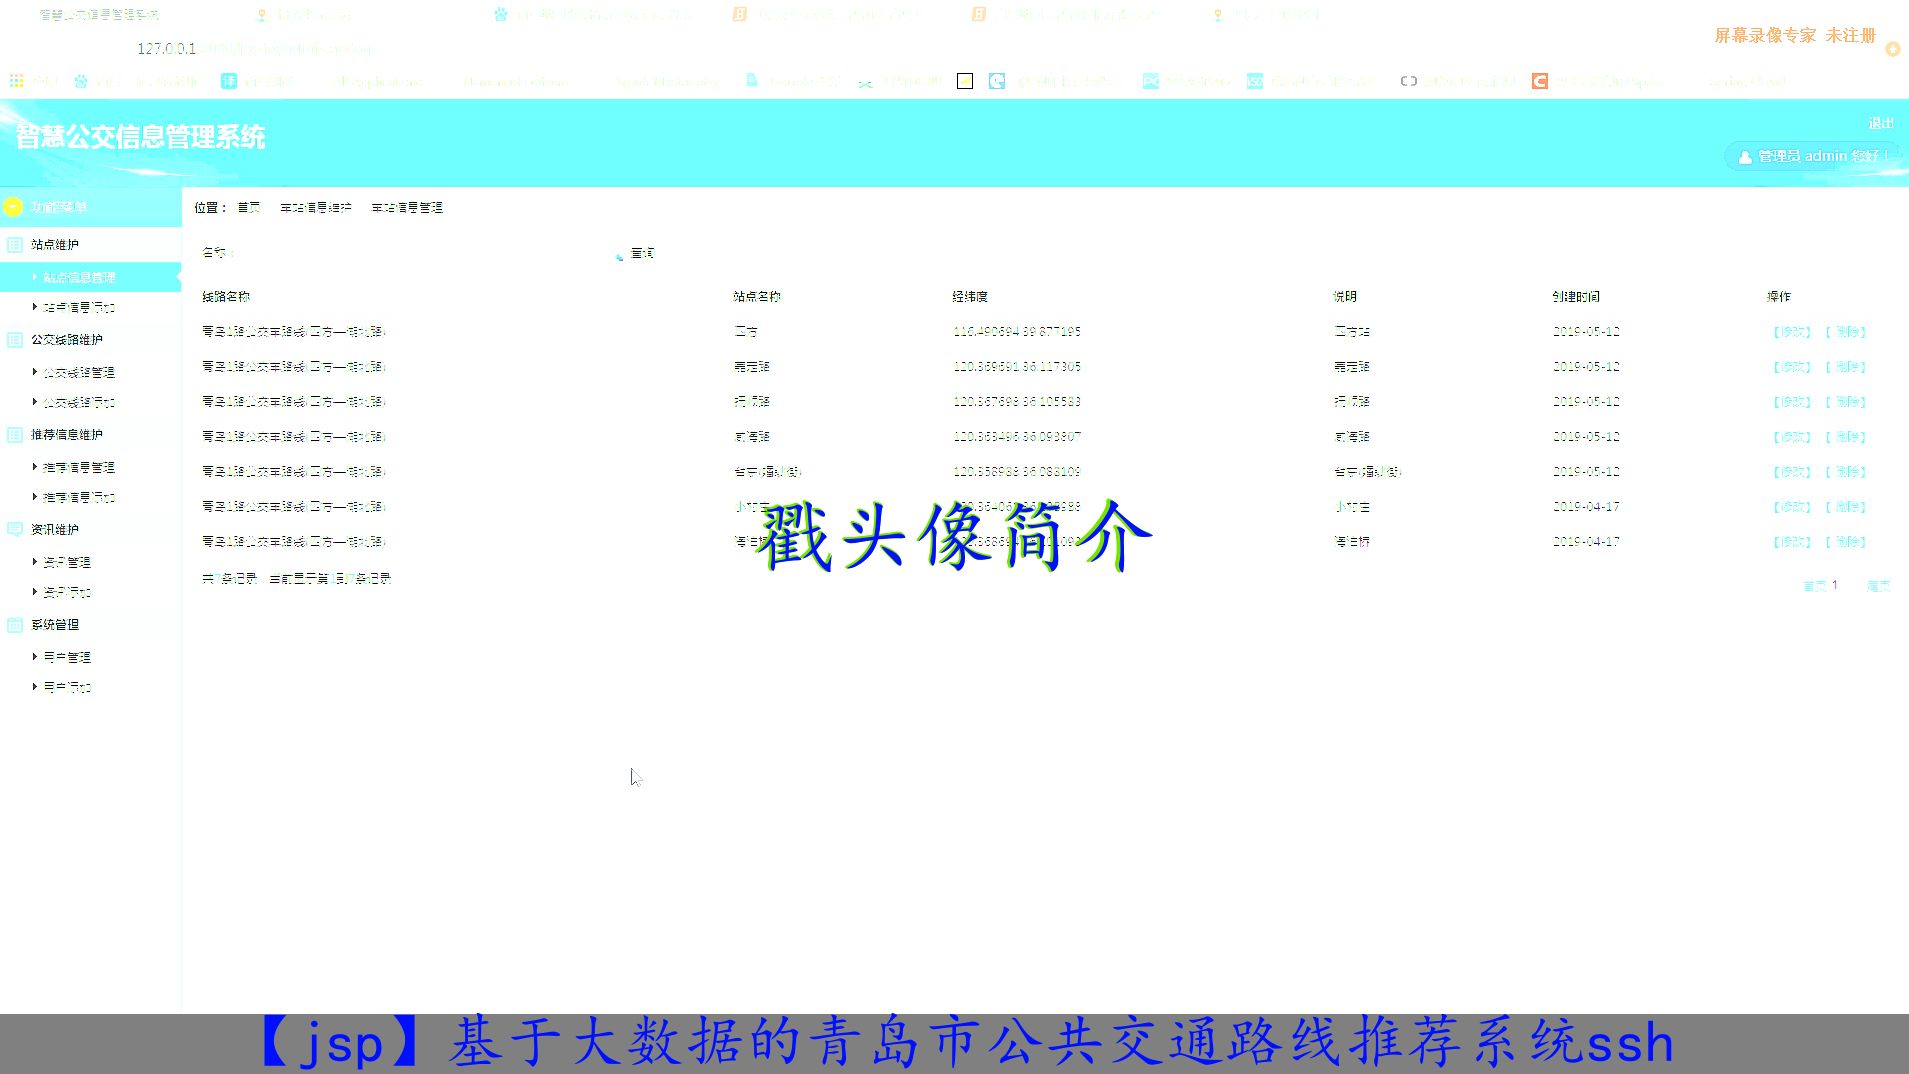Click 删除 for the row with 120.358938
Screen dimensions: 1909x1074
click(x=1846, y=472)
